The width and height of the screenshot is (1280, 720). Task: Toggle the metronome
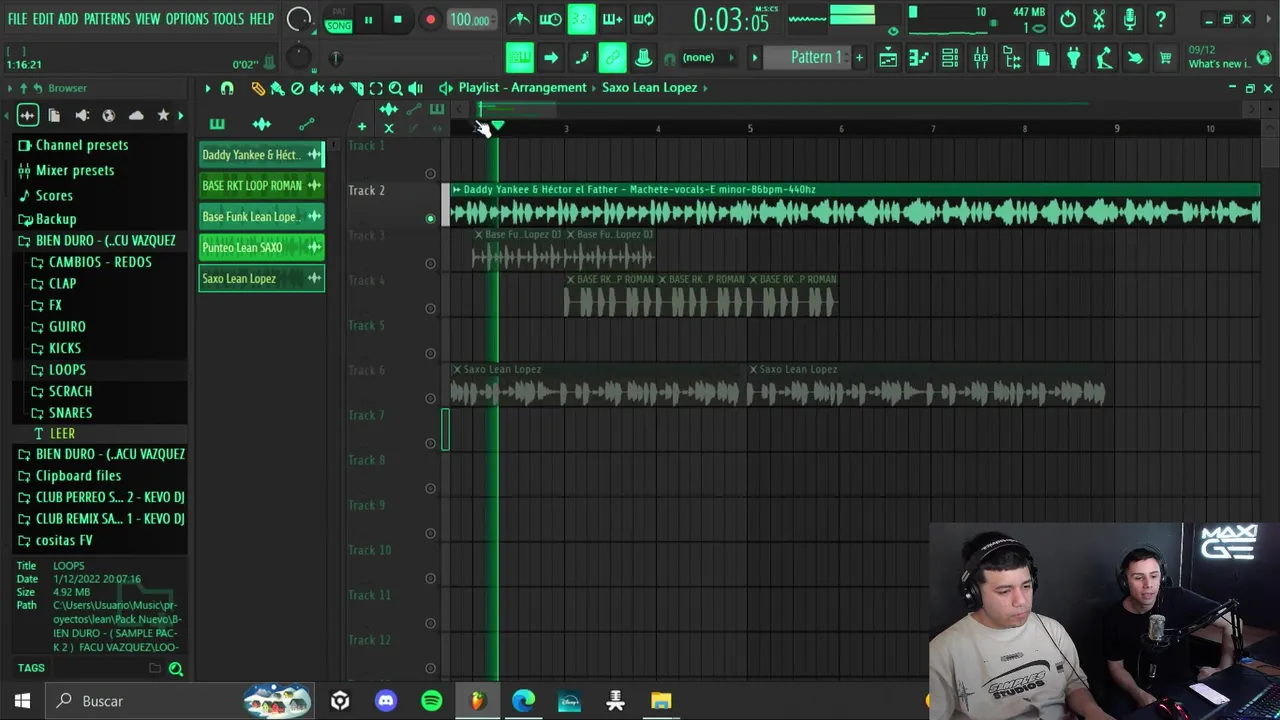point(520,19)
